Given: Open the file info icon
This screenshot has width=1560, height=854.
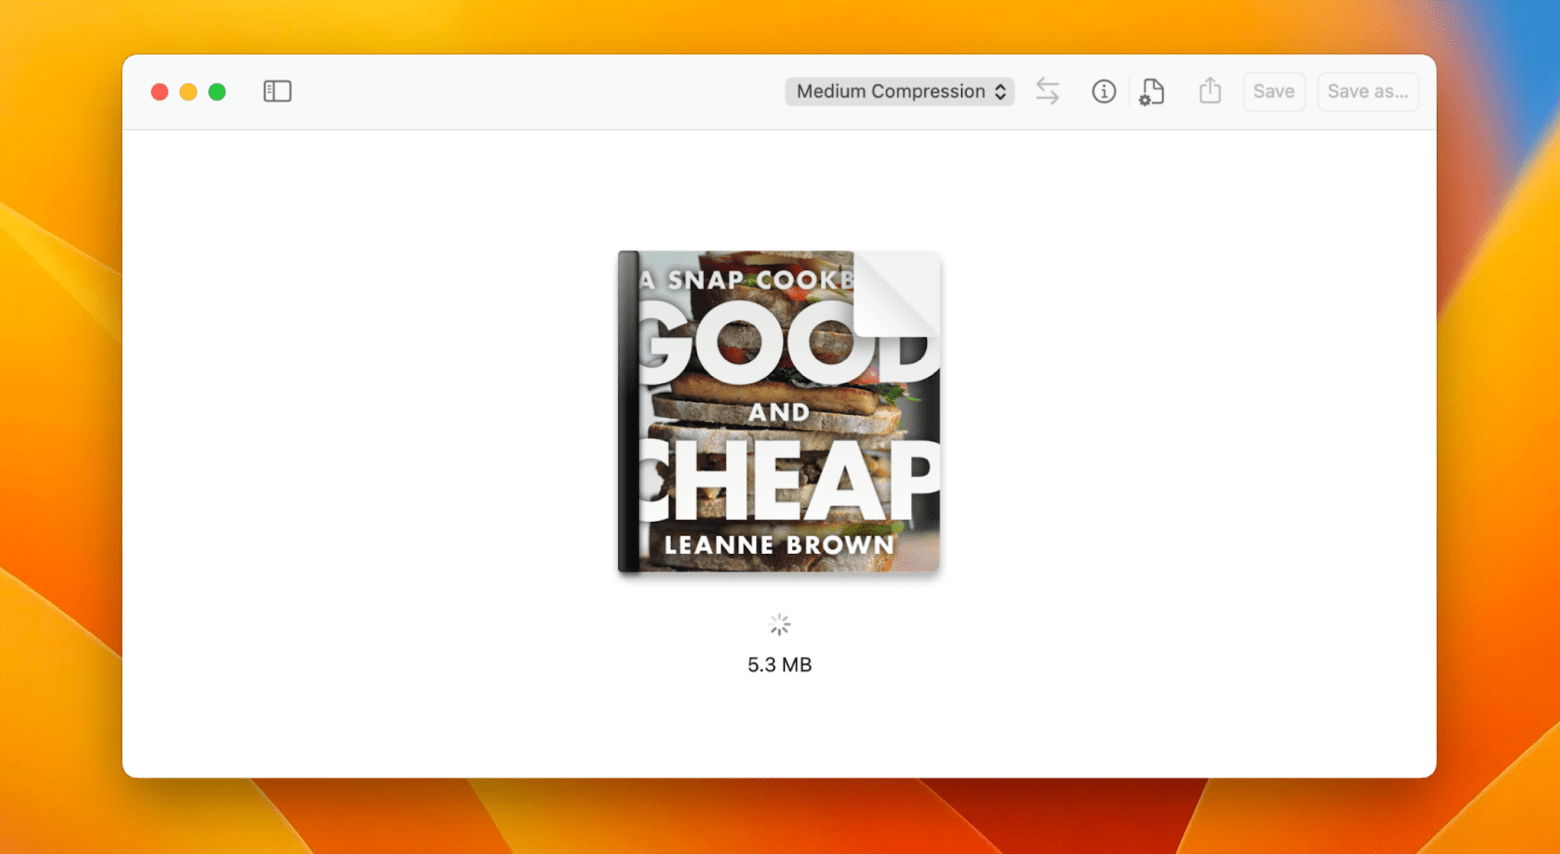Looking at the screenshot, I should click(x=1103, y=91).
